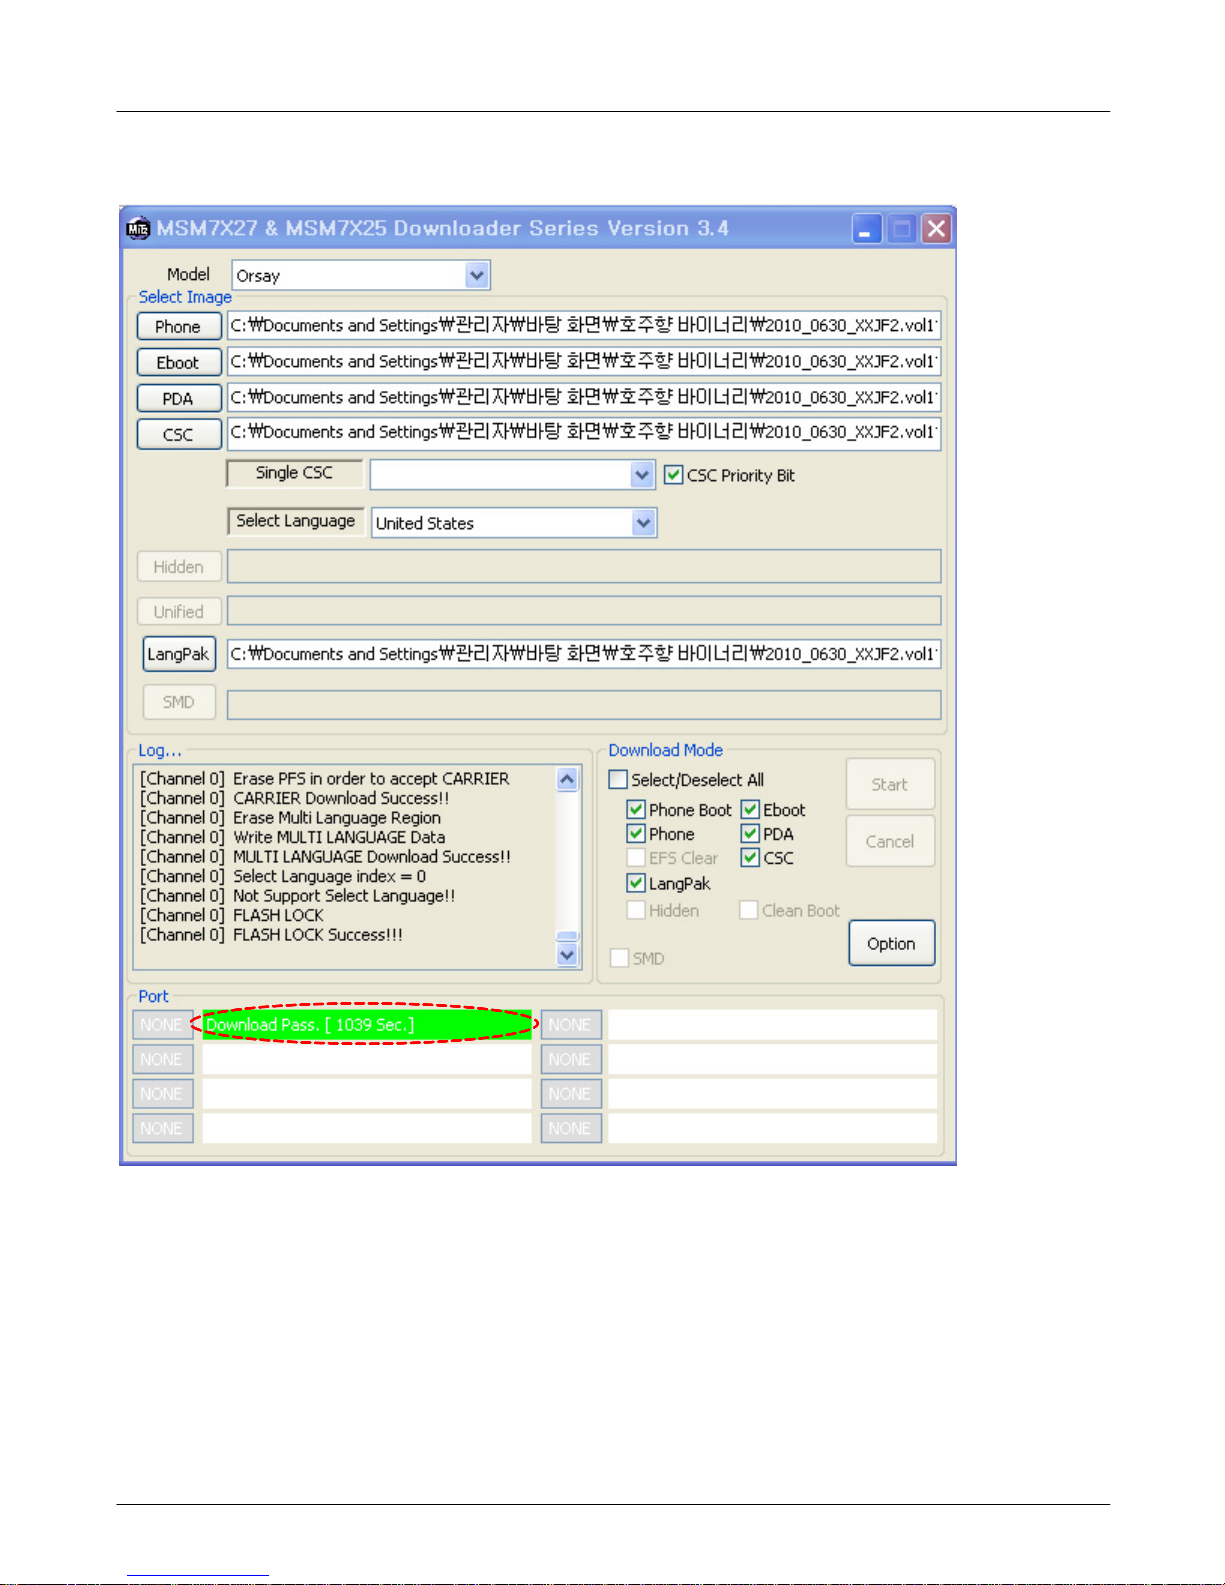The height and width of the screenshot is (1585, 1225).
Task: Open the Single CSC dropdown list
Action: pos(643,475)
